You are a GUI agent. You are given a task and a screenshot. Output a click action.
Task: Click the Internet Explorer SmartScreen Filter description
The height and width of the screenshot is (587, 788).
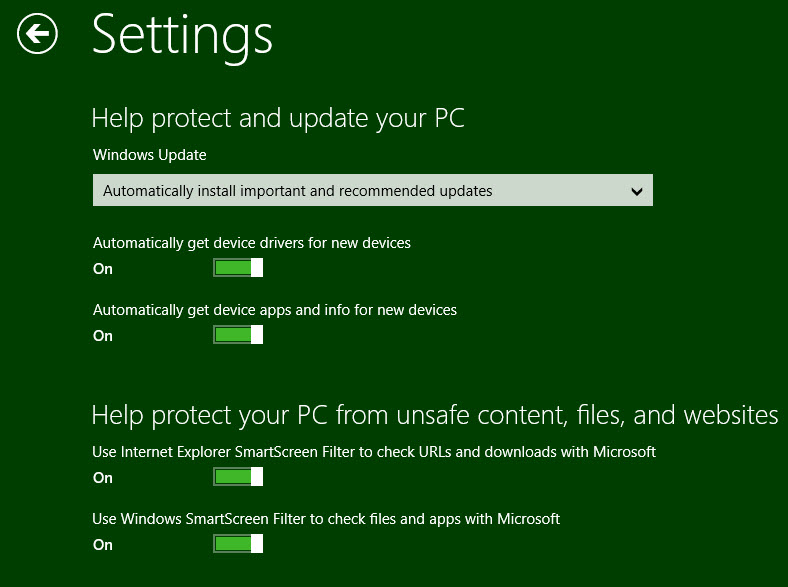(374, 452)
